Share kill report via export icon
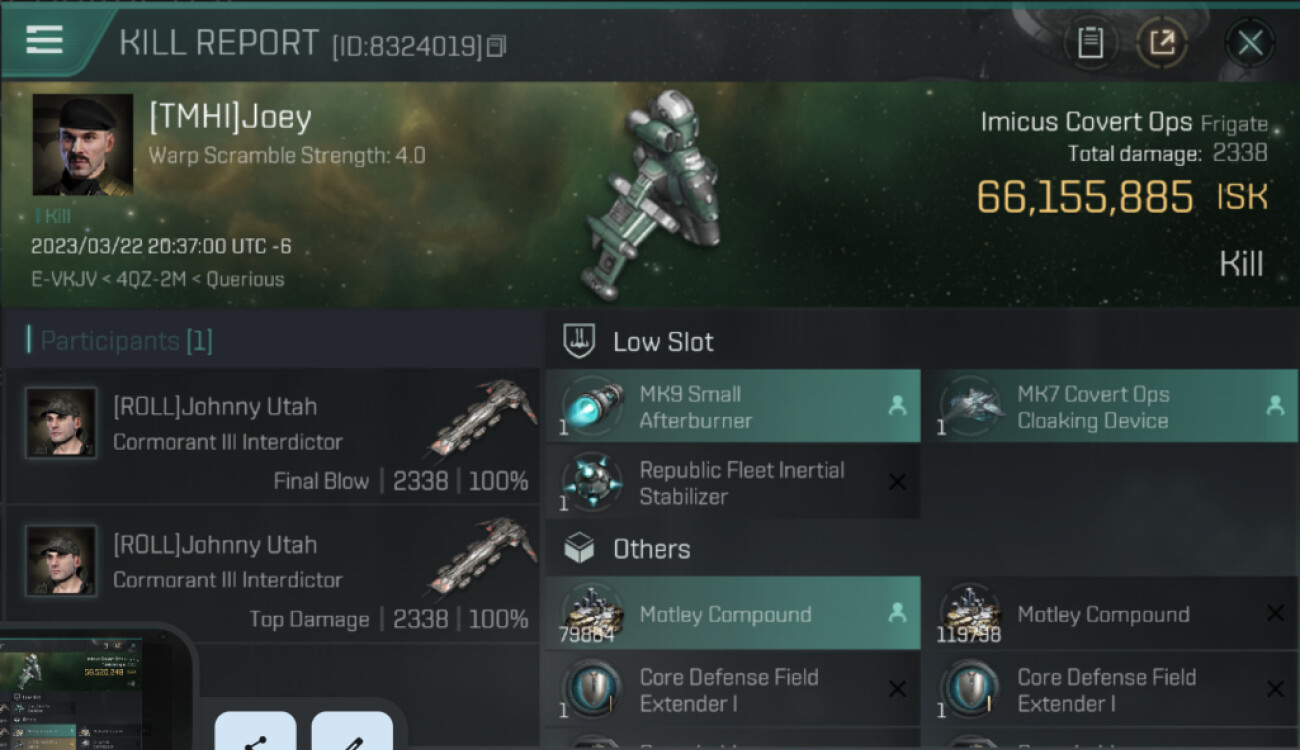Viewport: 1300px width, 750px height. coord(1162,43)
